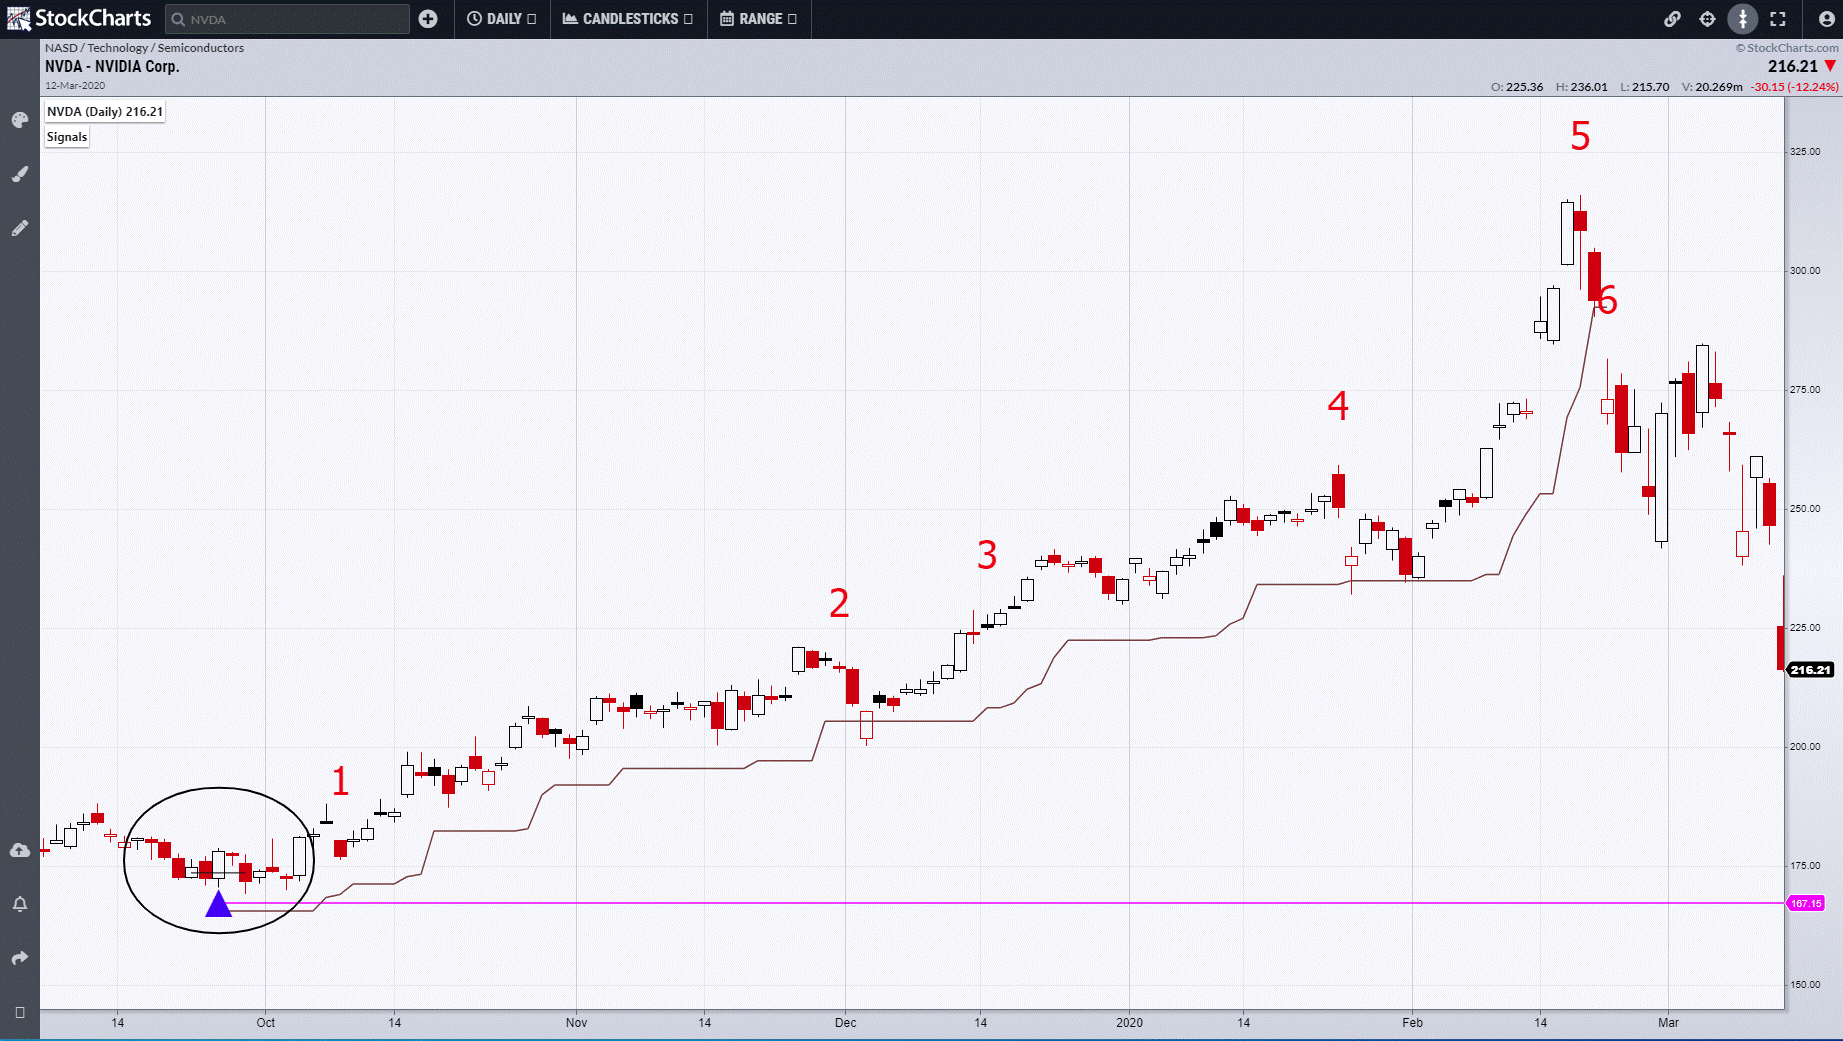The image size is (1843, 1041).
Task: Expand the RANGE dropdown
Action: point(759,19)
